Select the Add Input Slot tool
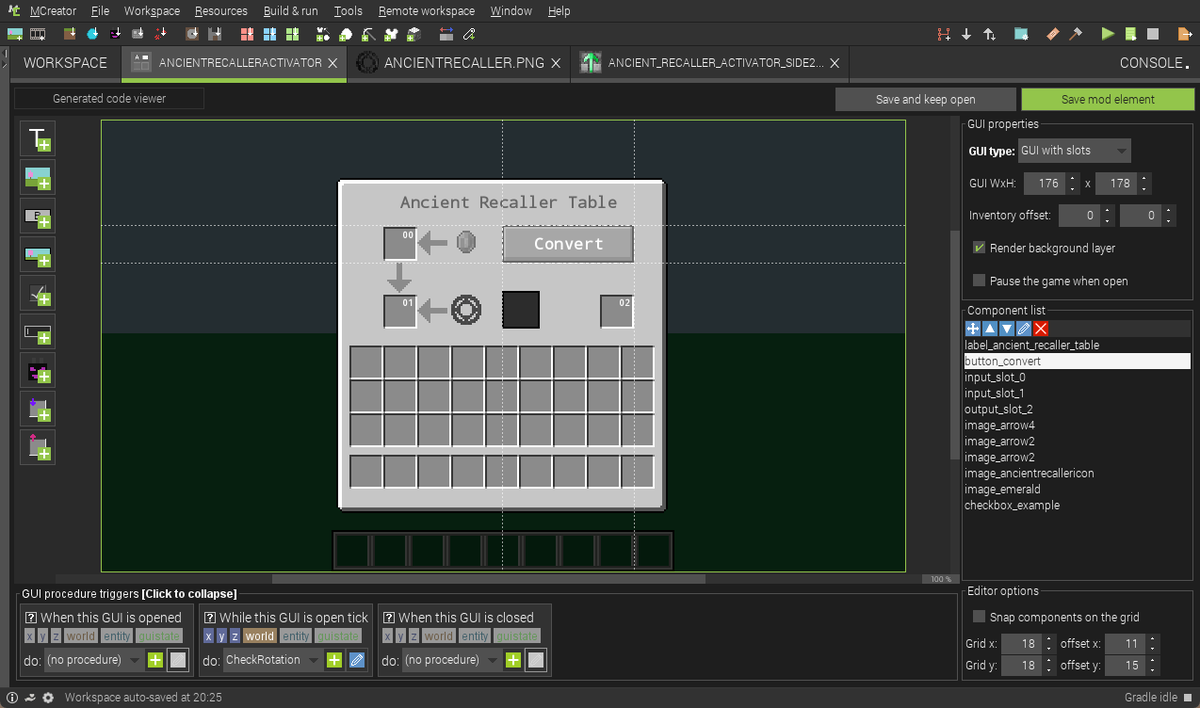 [x=37, y=408]
